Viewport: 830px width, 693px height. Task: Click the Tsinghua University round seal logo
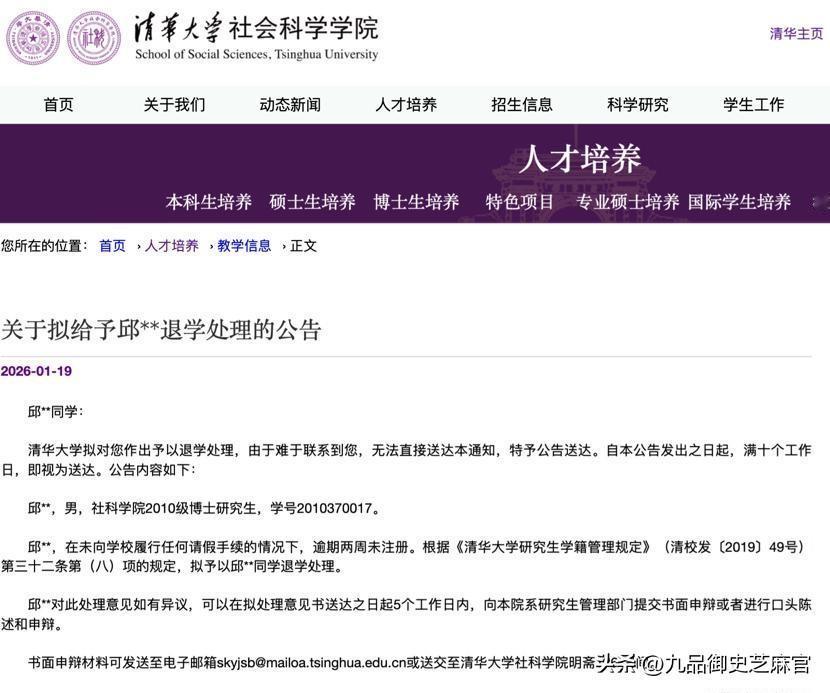pos(33,38)
